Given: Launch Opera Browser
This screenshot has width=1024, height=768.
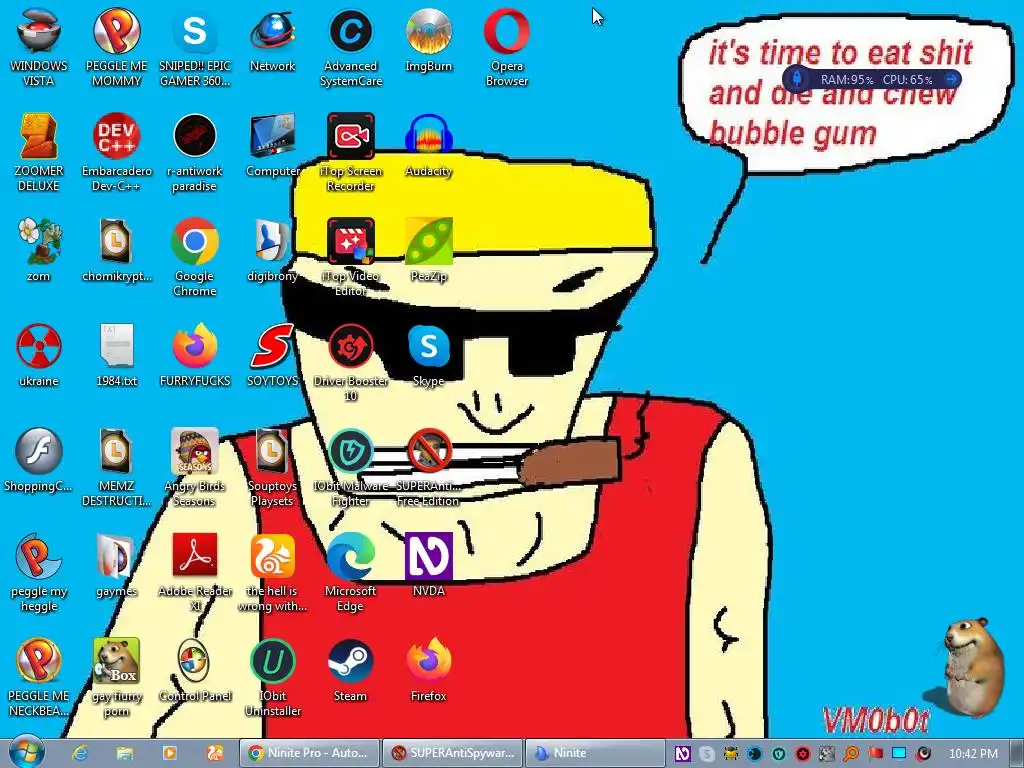Looking at the screenshot, I should coord(507,47).
